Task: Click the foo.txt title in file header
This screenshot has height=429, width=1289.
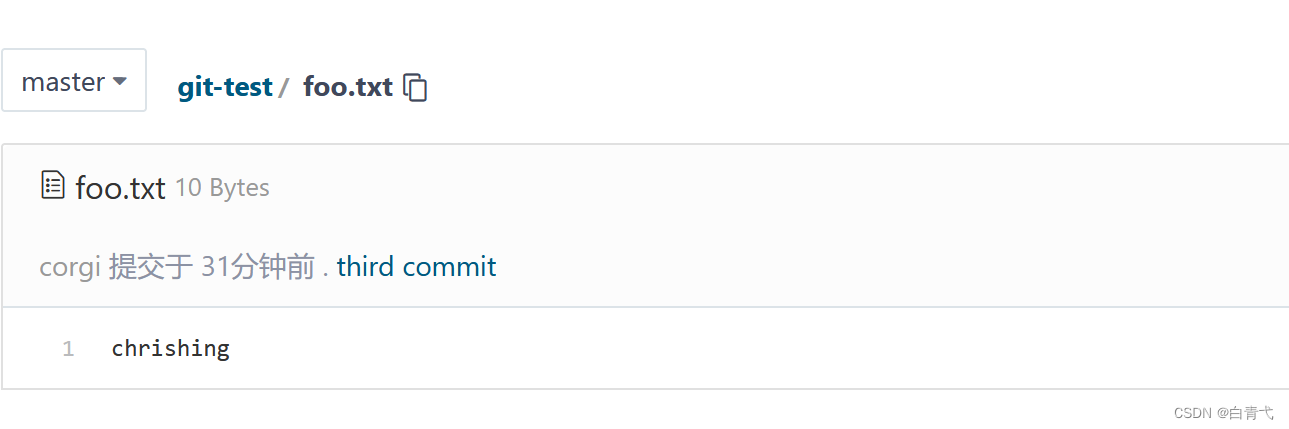Action: click(x=120, y=188)
